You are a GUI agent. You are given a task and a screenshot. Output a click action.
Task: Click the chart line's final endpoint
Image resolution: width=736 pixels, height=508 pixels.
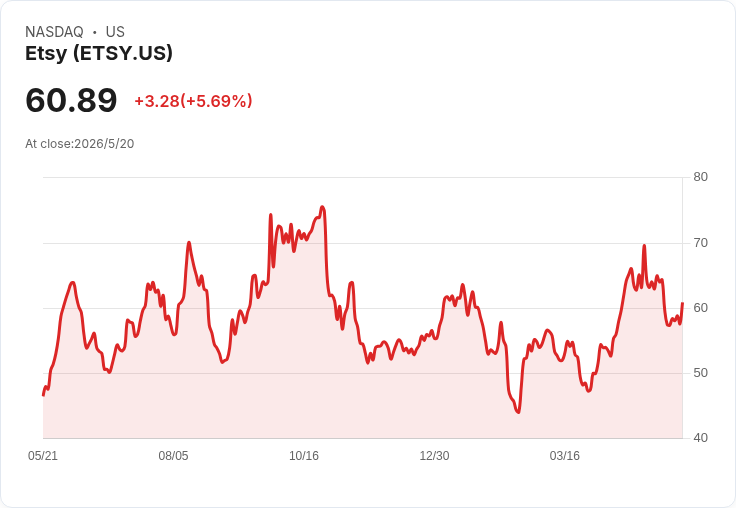point(682,304)
